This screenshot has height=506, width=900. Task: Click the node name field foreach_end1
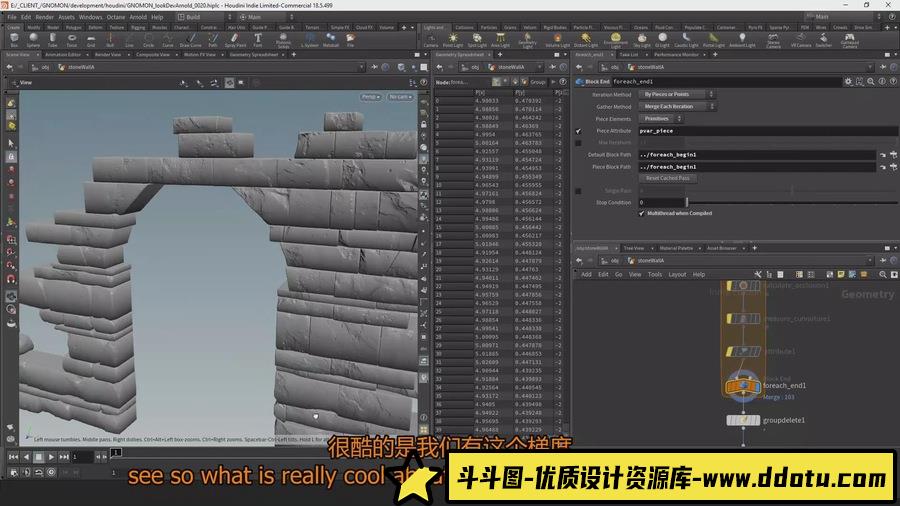[726, 81]
